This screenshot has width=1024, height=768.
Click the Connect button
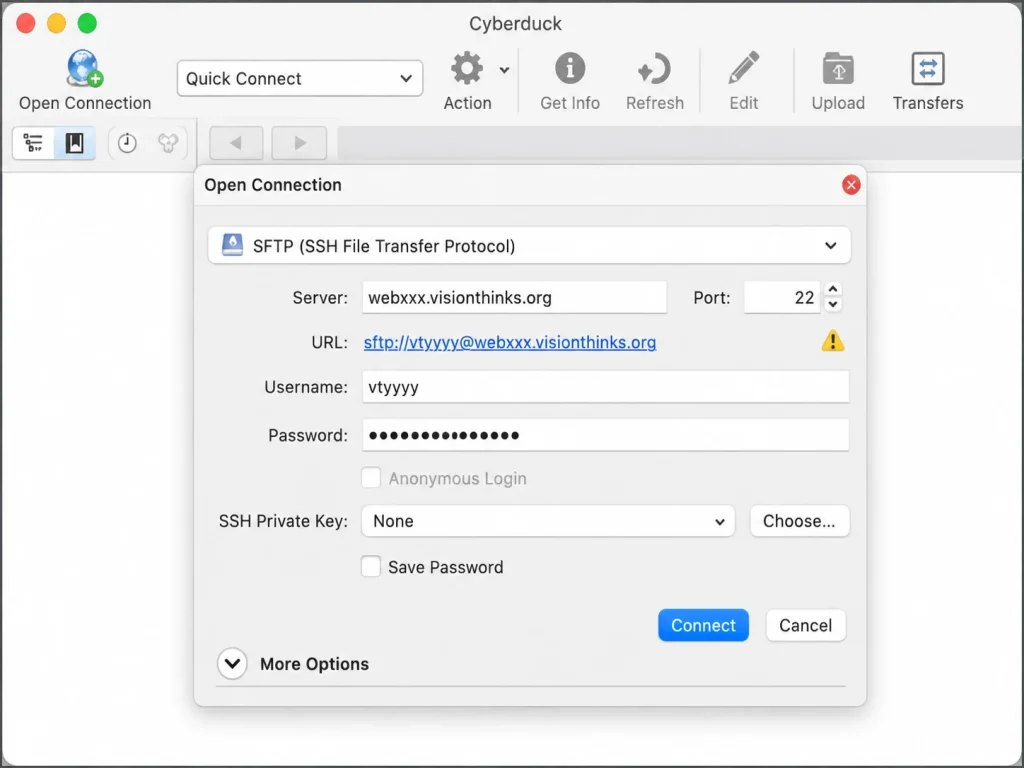[703, 625]
